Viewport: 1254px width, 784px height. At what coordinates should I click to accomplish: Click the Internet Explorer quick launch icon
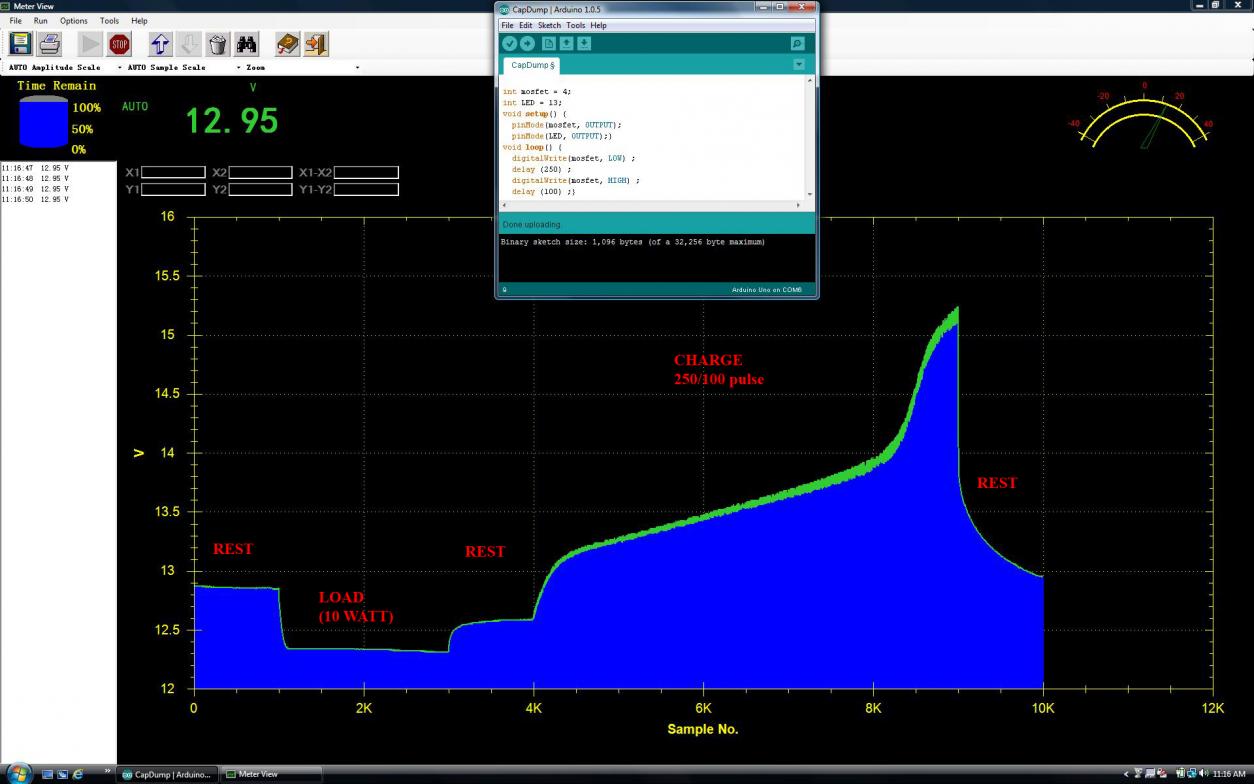coord(77,774)
